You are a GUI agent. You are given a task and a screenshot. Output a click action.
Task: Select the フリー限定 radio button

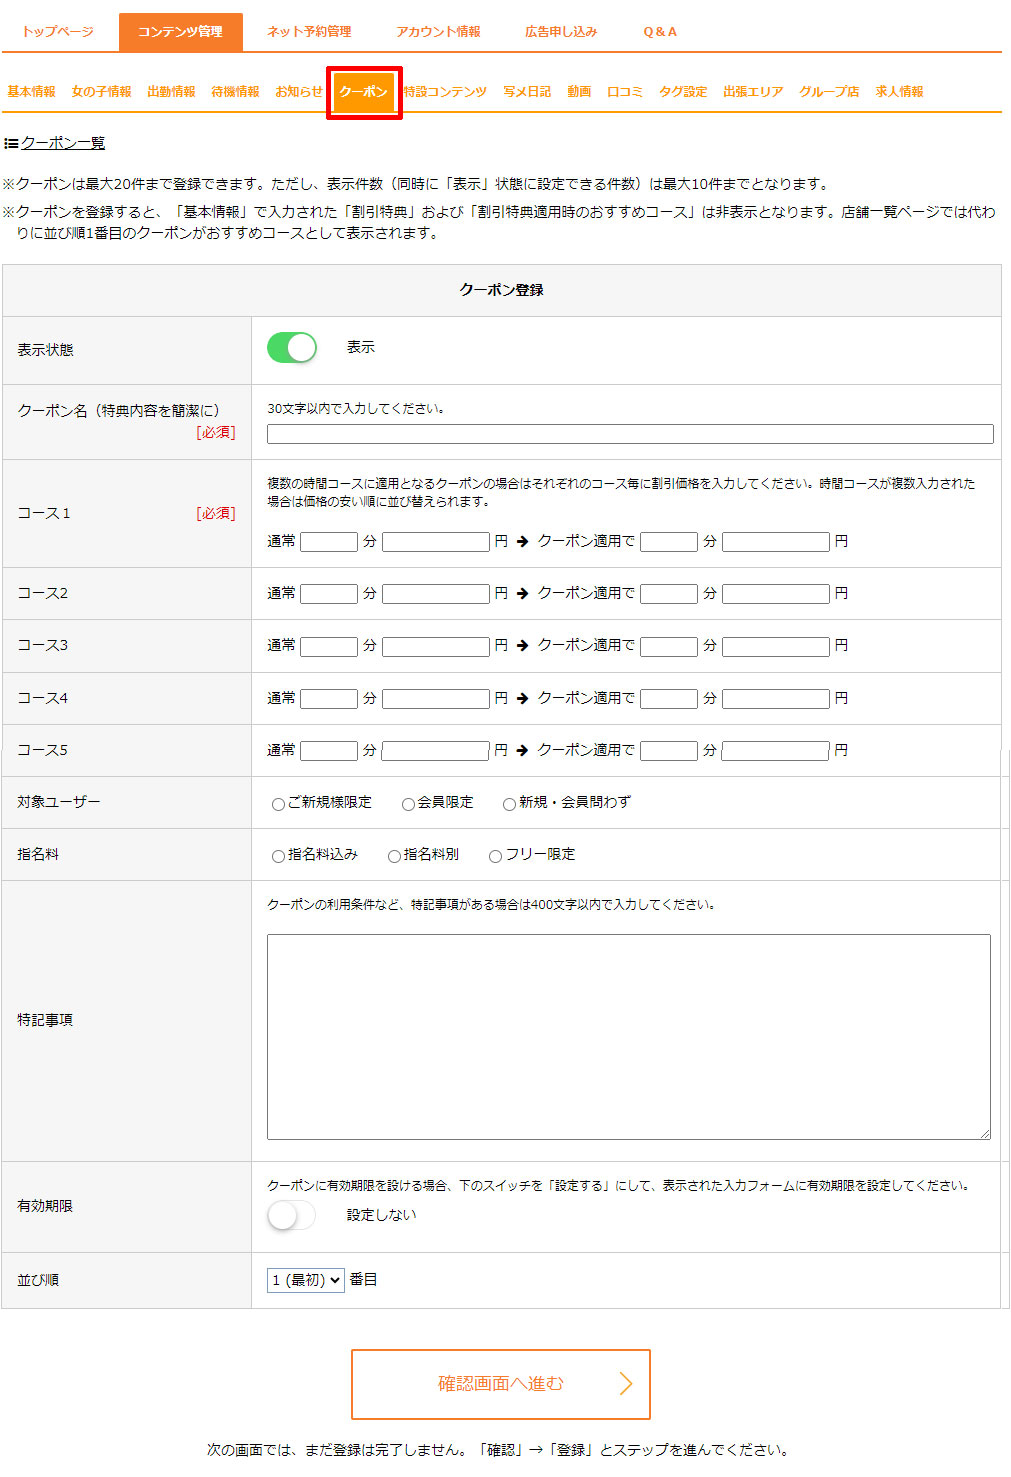coord(495,856)
